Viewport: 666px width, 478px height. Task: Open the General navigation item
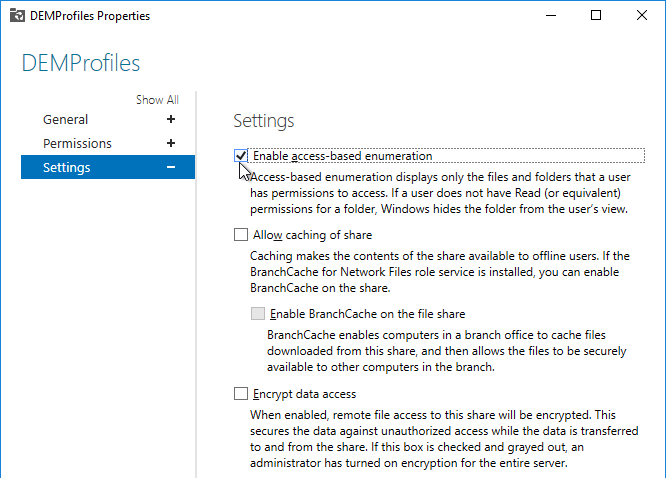pyautogui.click(x=65, y=119)
